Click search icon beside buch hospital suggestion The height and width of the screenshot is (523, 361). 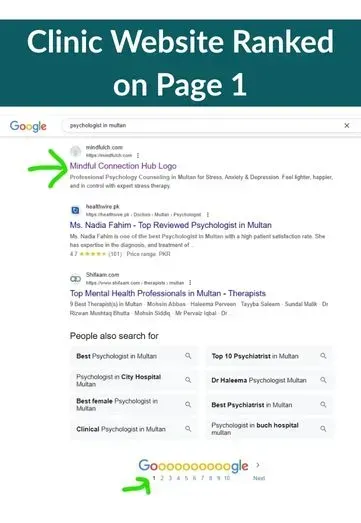(323, 429)
